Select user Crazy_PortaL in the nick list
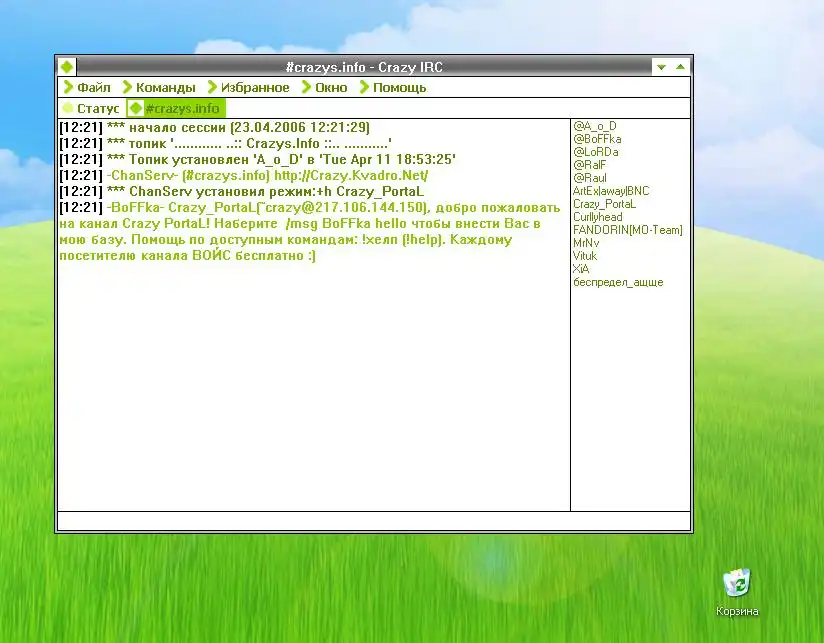Image resolution: width=824 pixels, height=643 pixels. pyautogui.click(x=604, y=204)
